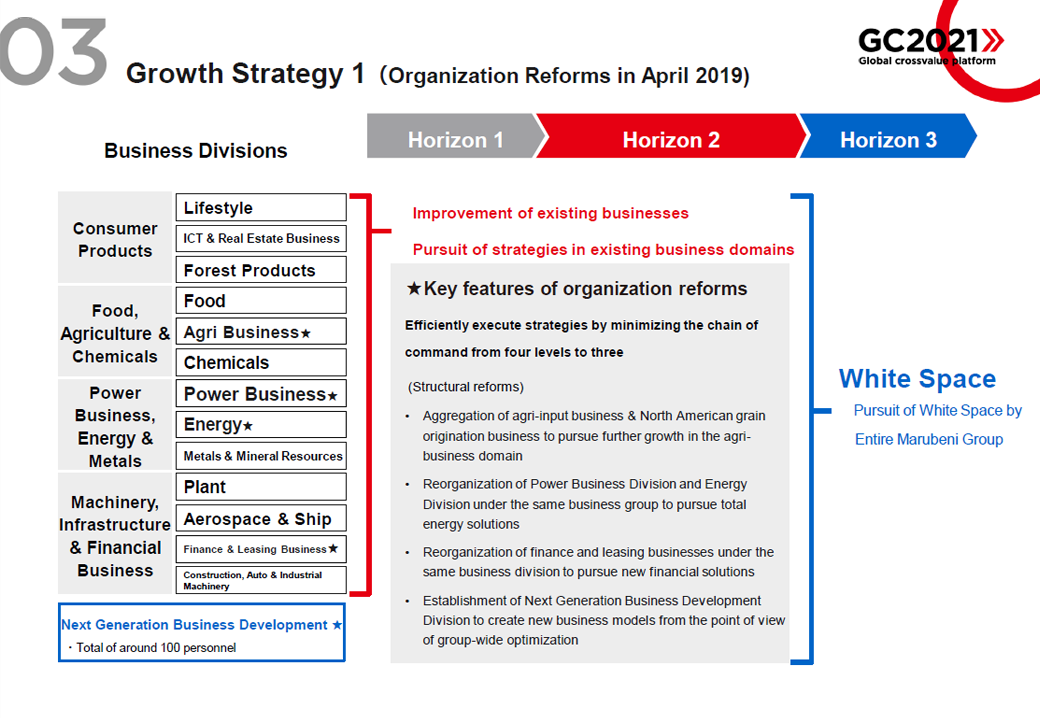
Task: Choose the Forest Products division box
Action: (261, 270)
